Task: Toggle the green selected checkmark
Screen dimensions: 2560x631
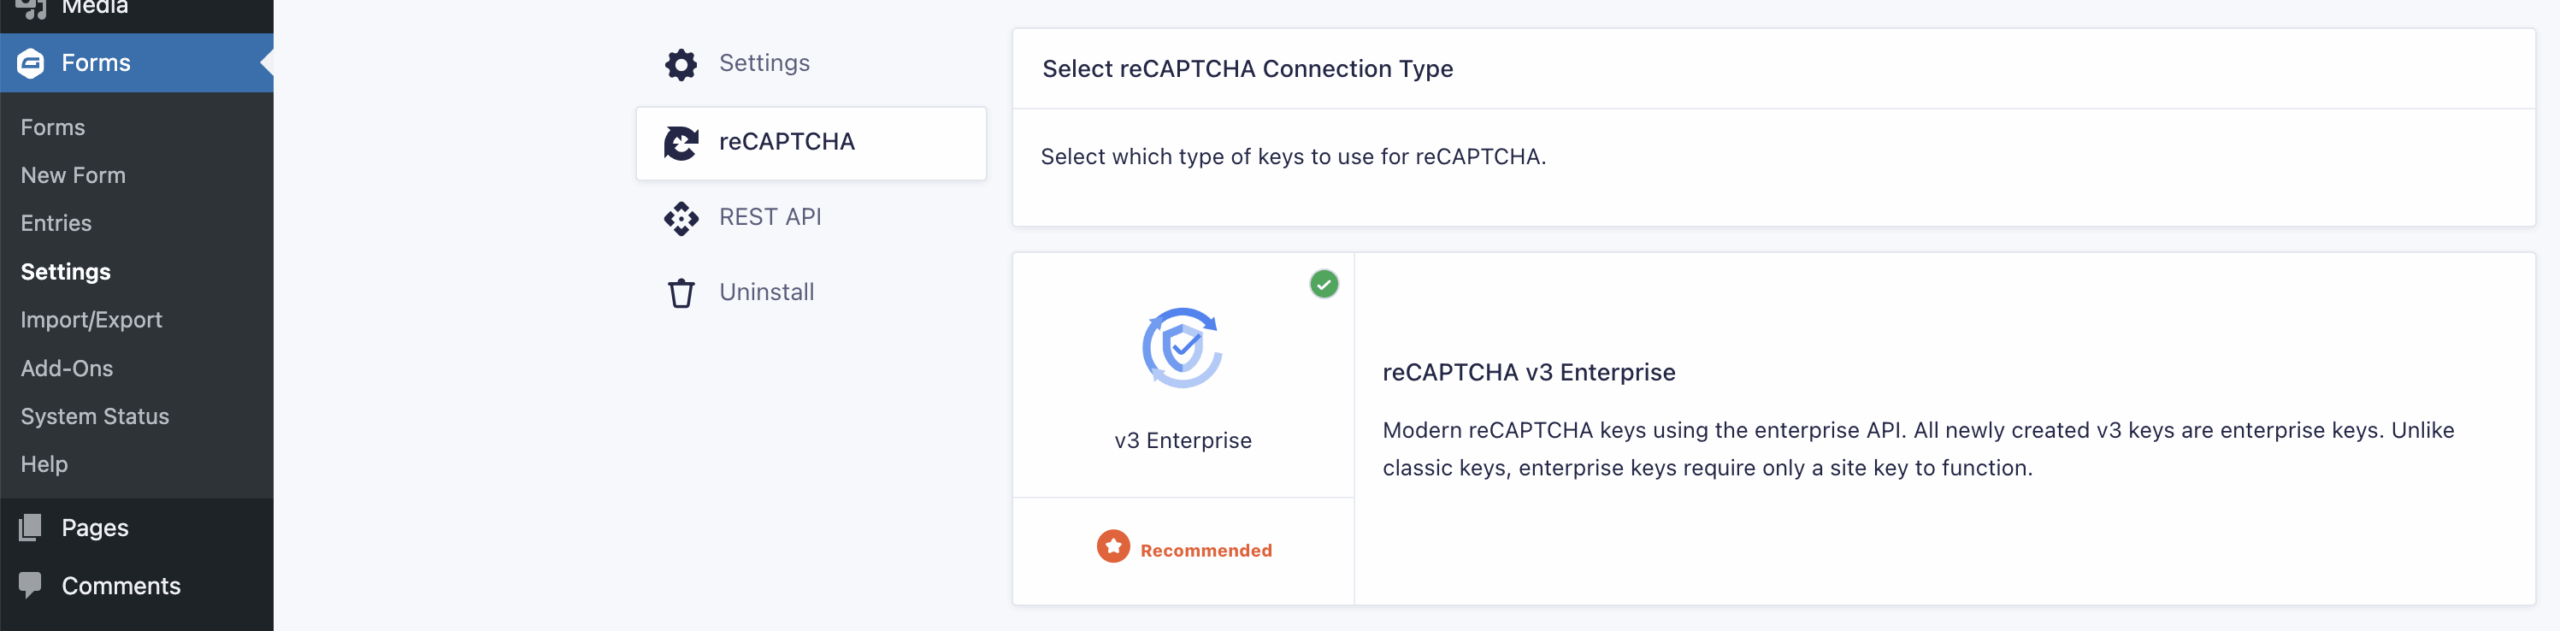Action: tap(1324, 284)
